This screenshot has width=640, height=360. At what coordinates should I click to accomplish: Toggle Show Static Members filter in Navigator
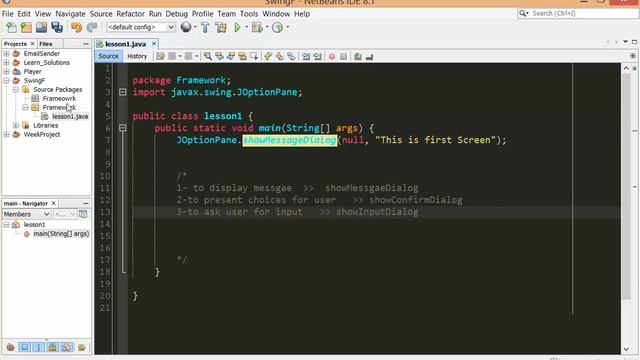(38, 347)
